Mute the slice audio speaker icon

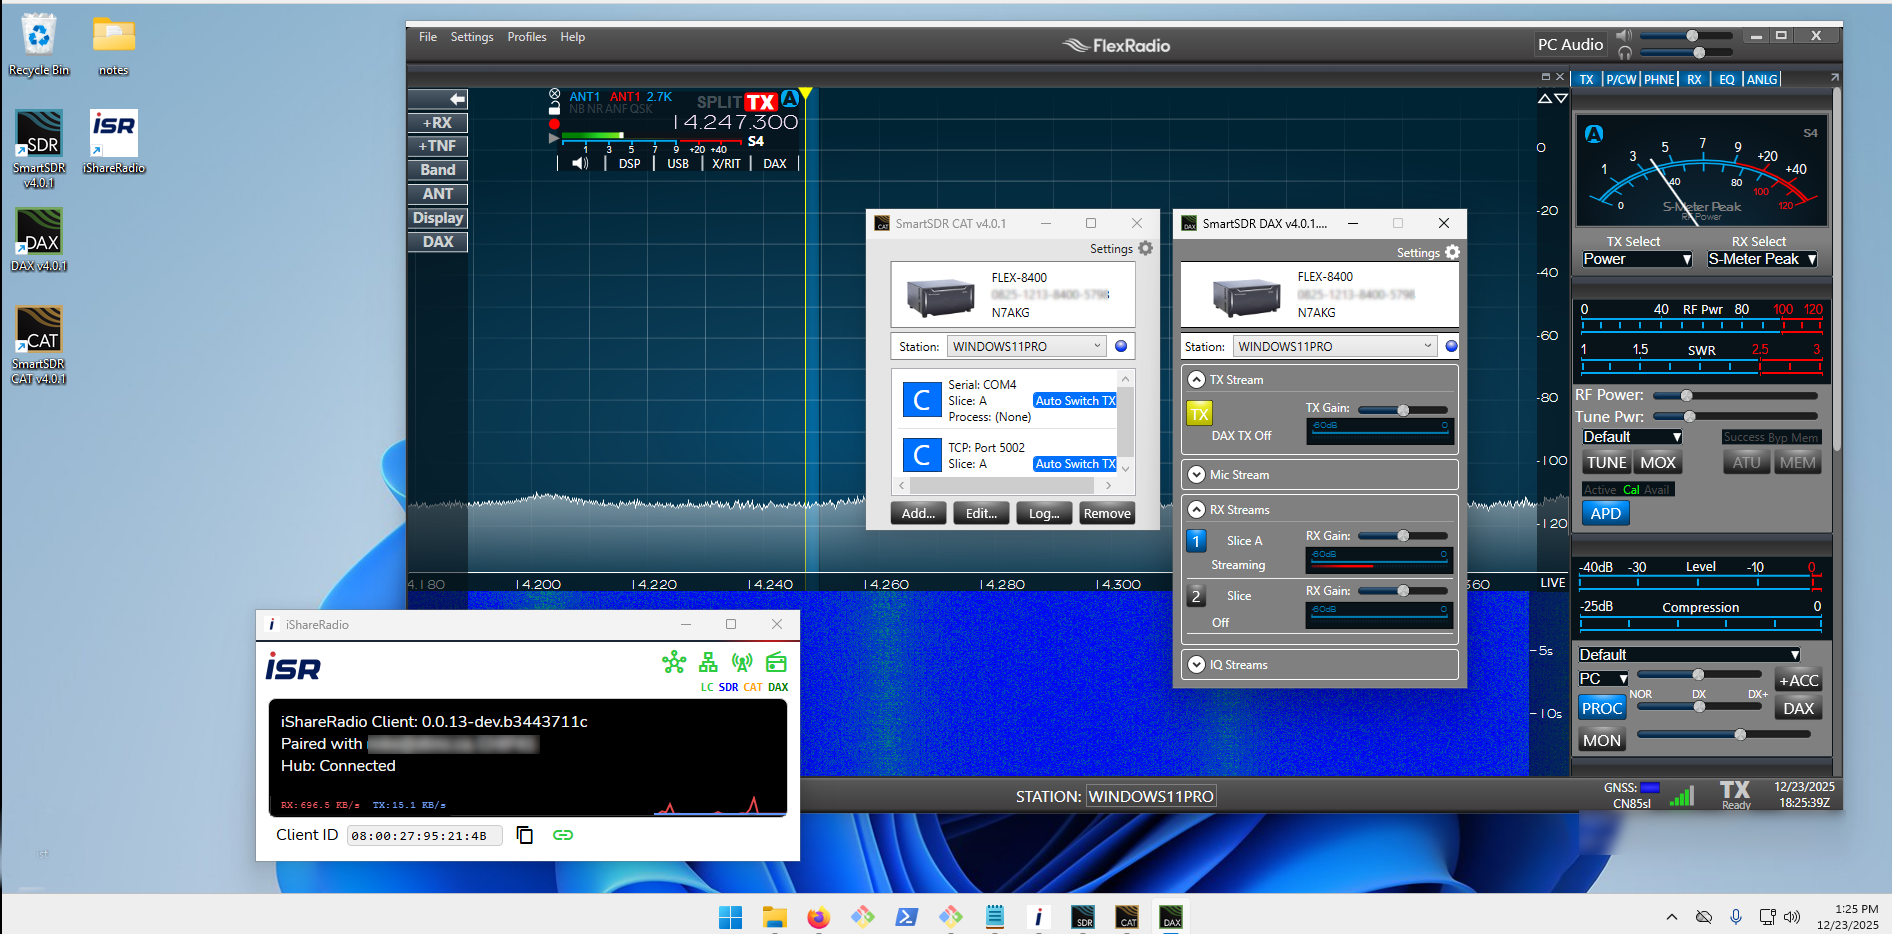[x=578, y=162]
